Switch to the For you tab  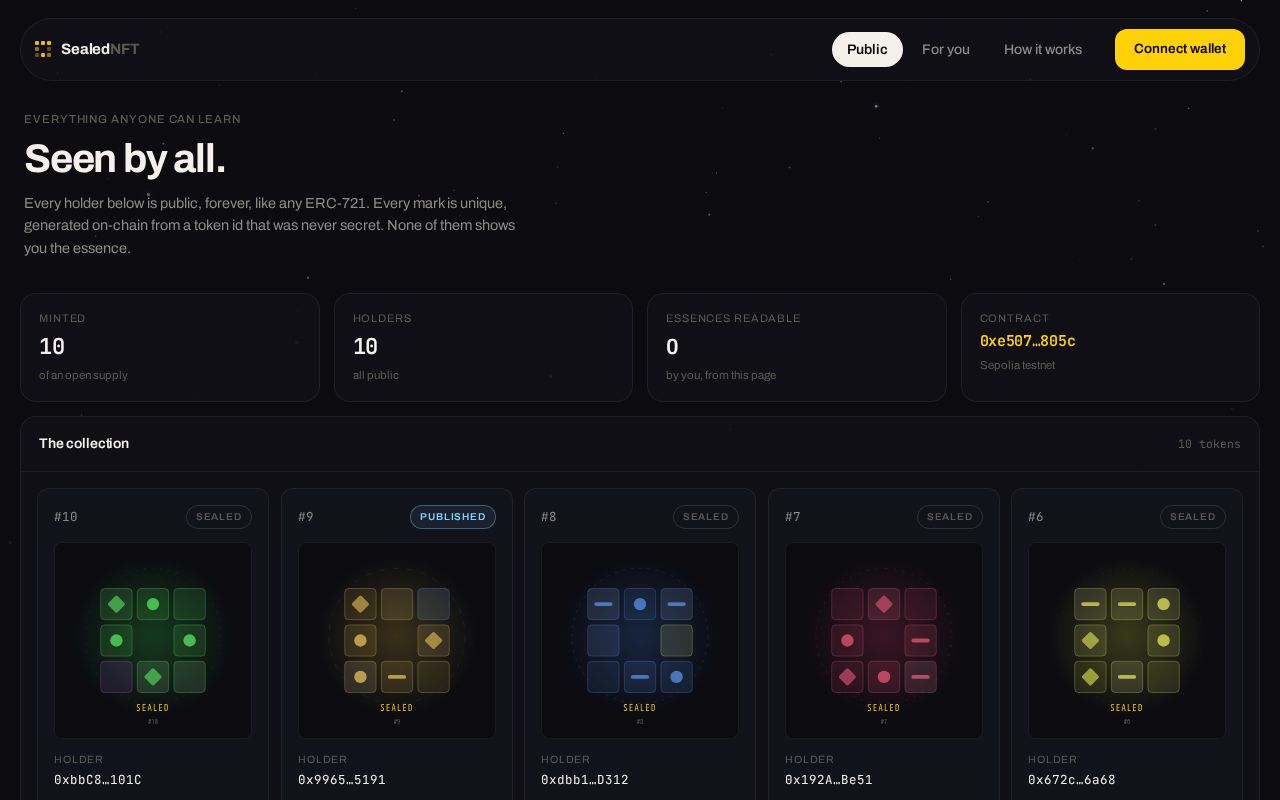(946, 49)
